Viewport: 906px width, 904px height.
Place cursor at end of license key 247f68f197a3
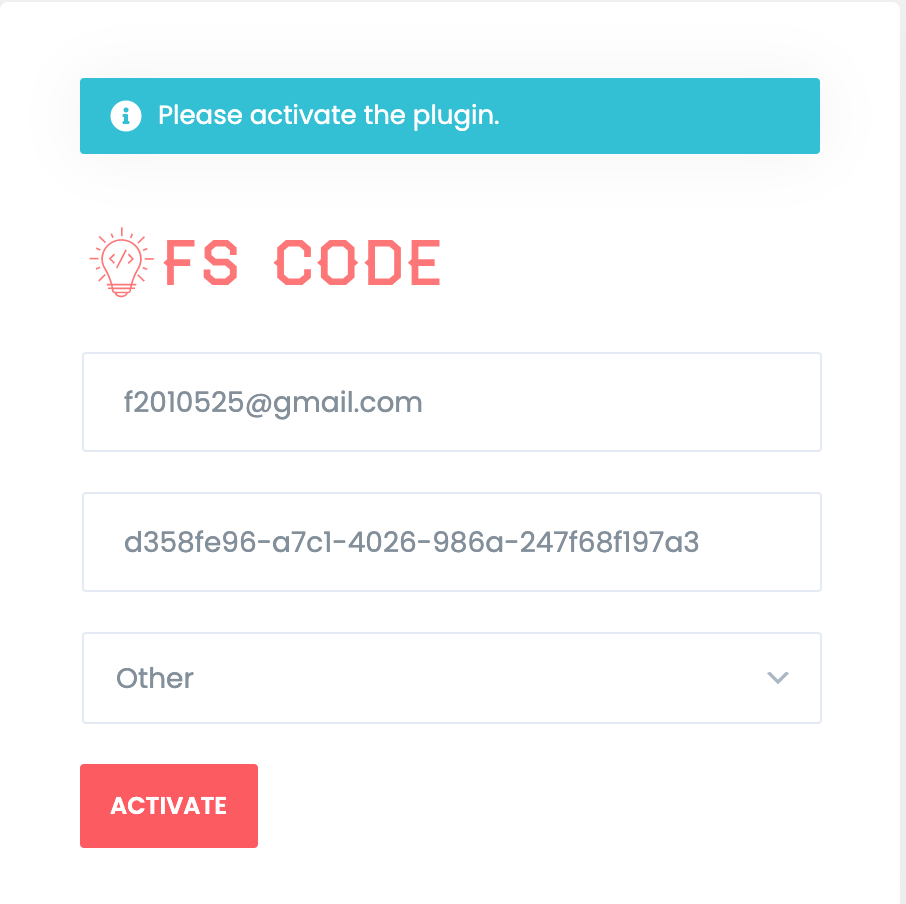[x=700, y=542]
